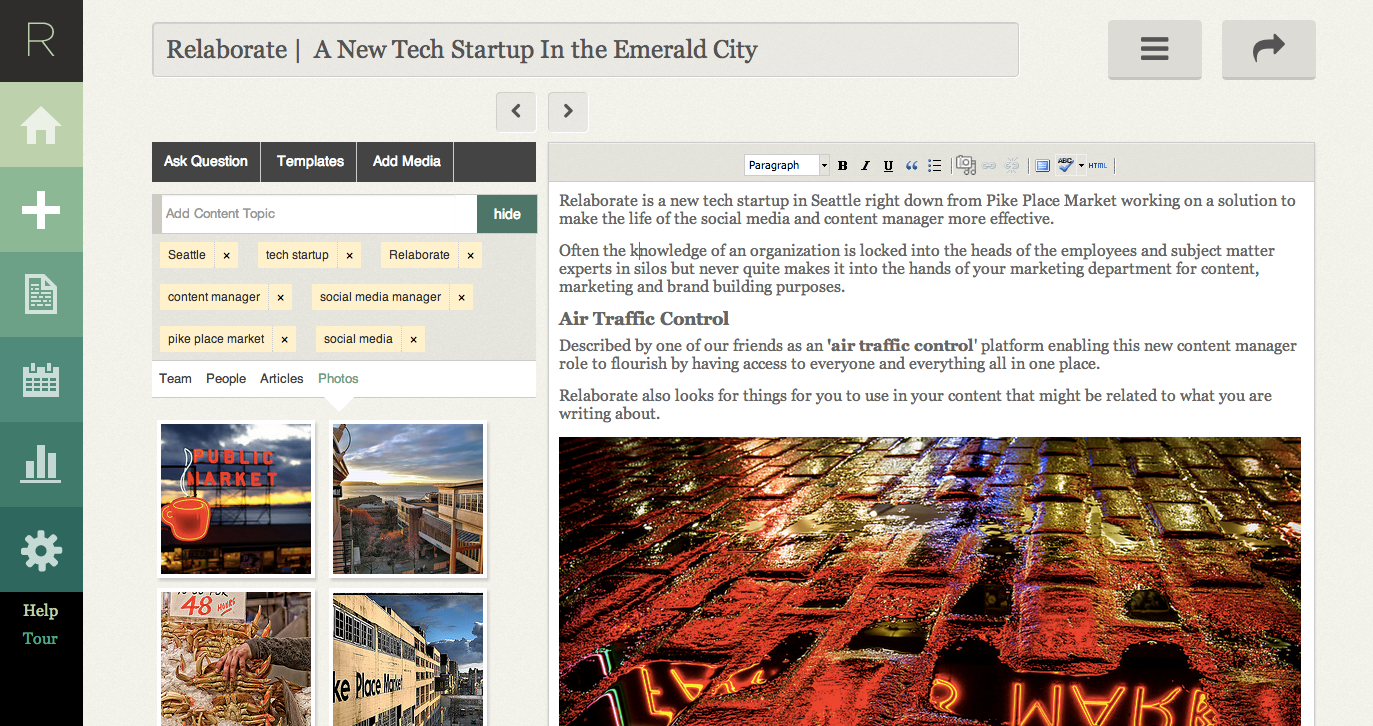Screen dimensions: 1373x726
Task: Open the hamburger menu button
Action: (1154, 49)
